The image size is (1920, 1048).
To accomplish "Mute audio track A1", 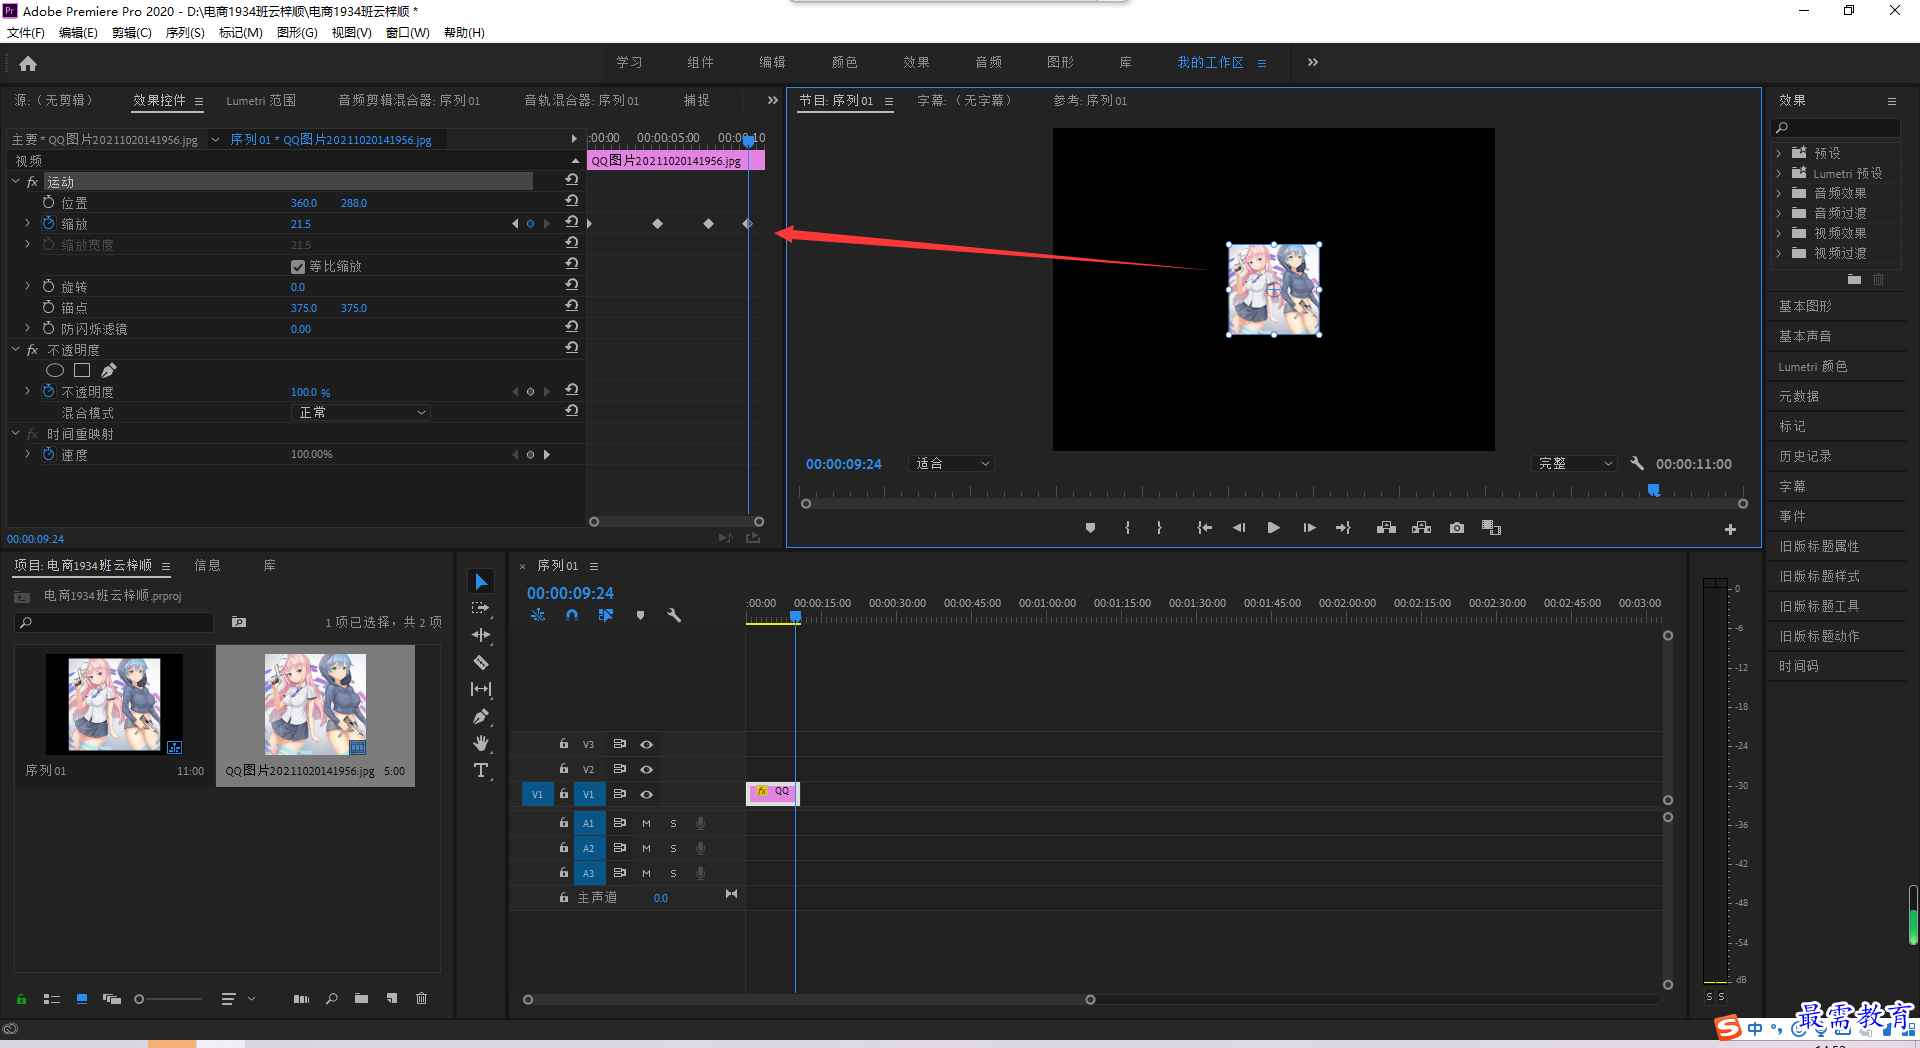I will [646, 823].
